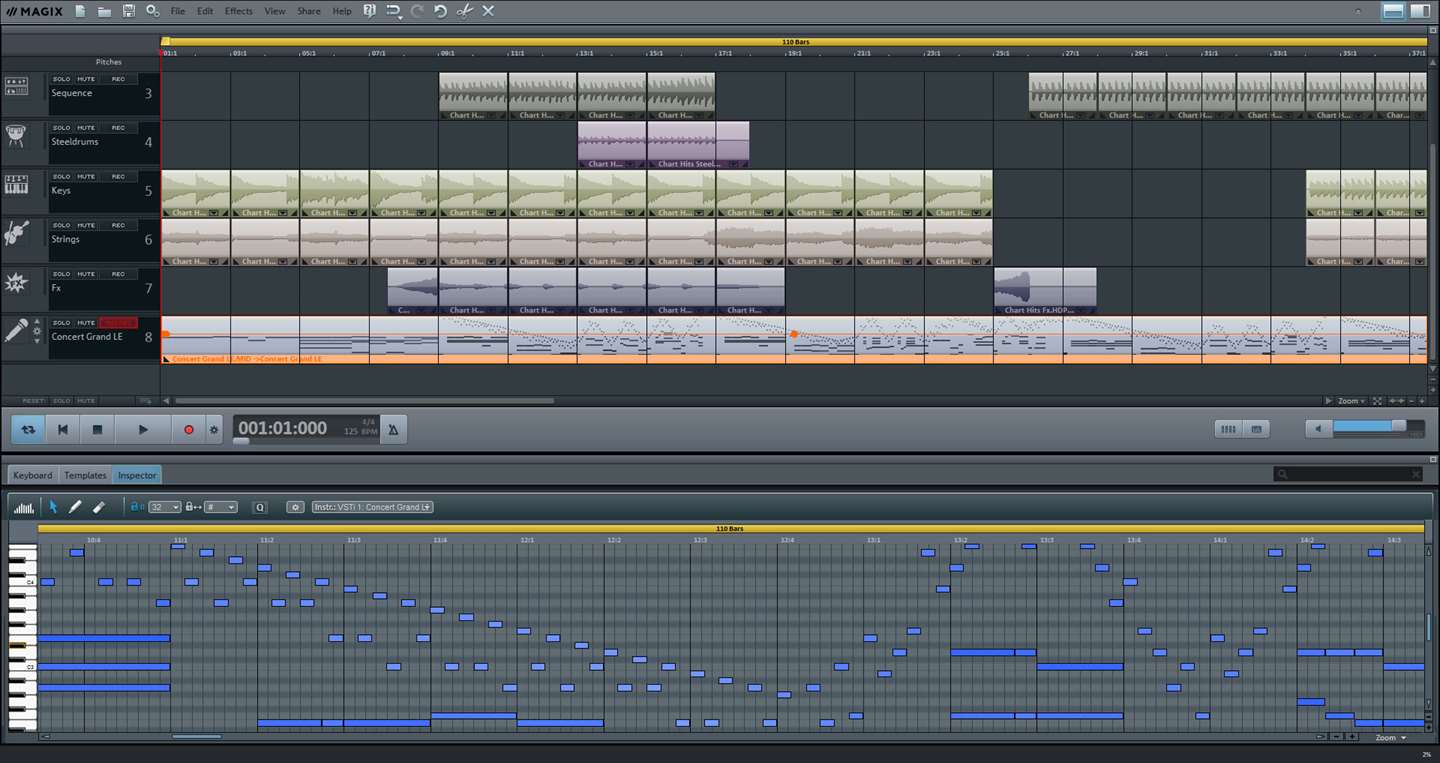Screen dimensions: 1440x763
Task: Click the red Record button
Action: point(188,429)
